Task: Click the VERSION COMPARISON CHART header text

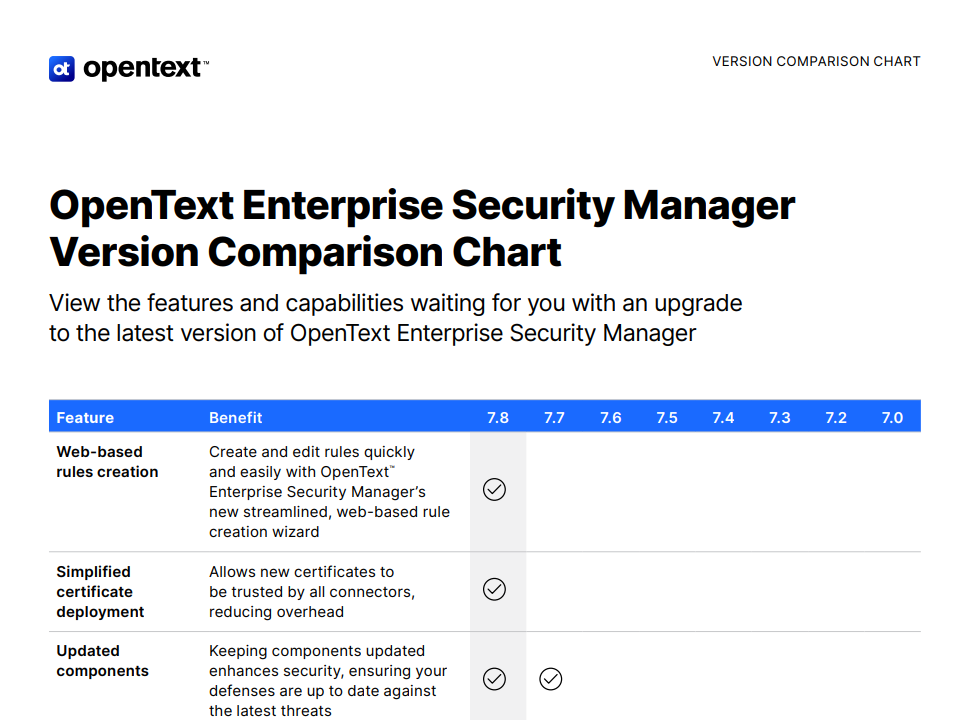Action: click(816, 62)
